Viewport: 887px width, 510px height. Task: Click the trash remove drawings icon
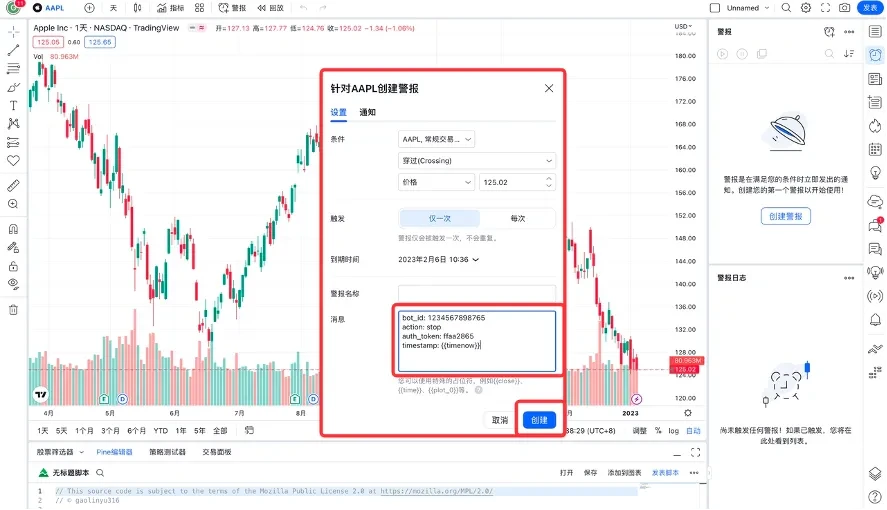13,310
